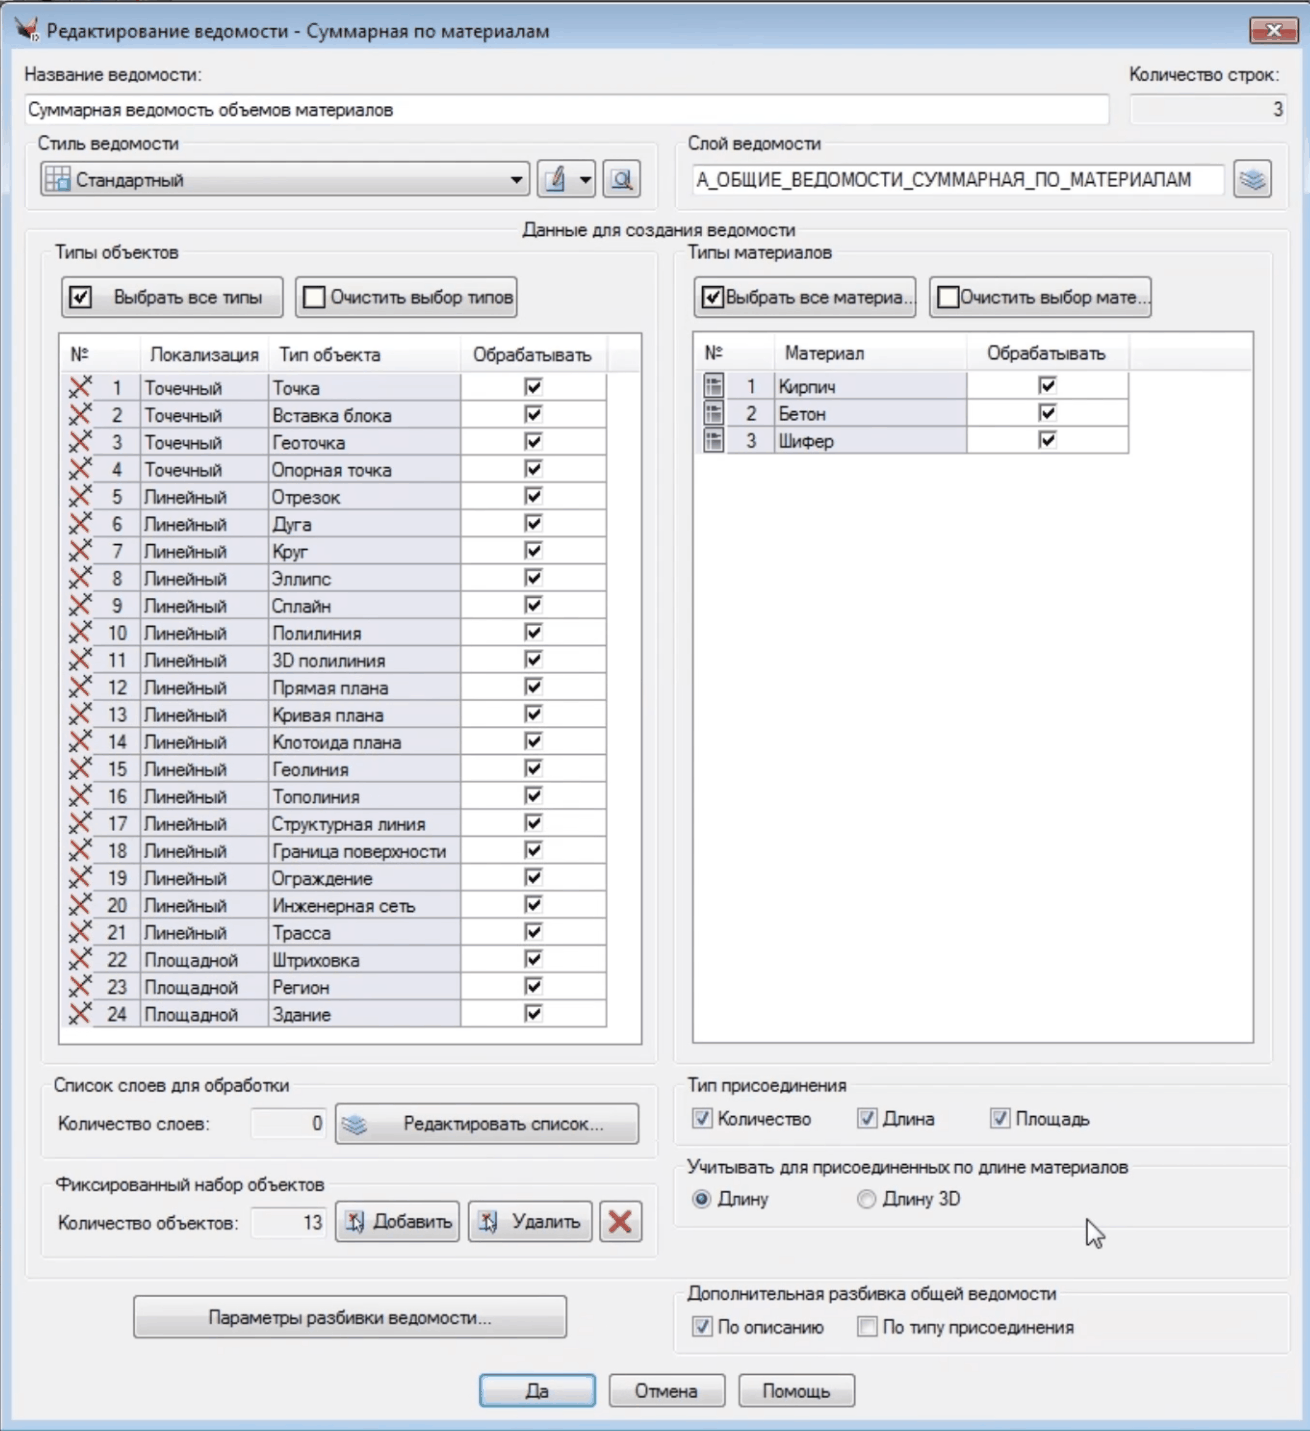Viewport: 1310px width, 1431px height.
Task: Click the material icon for Кирпич row
Action: click(x=713, y=386)
